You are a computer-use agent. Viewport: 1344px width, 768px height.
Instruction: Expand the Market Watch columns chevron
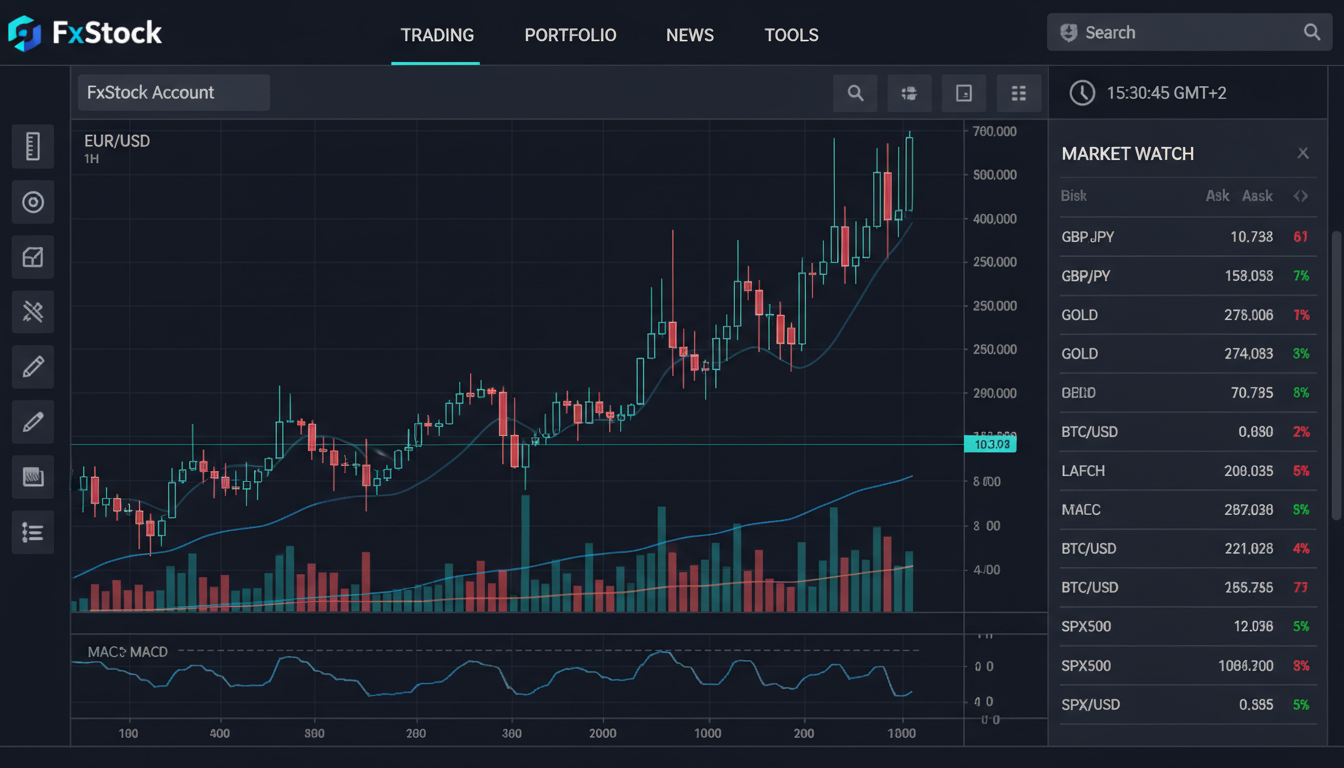pos(1302,196)
